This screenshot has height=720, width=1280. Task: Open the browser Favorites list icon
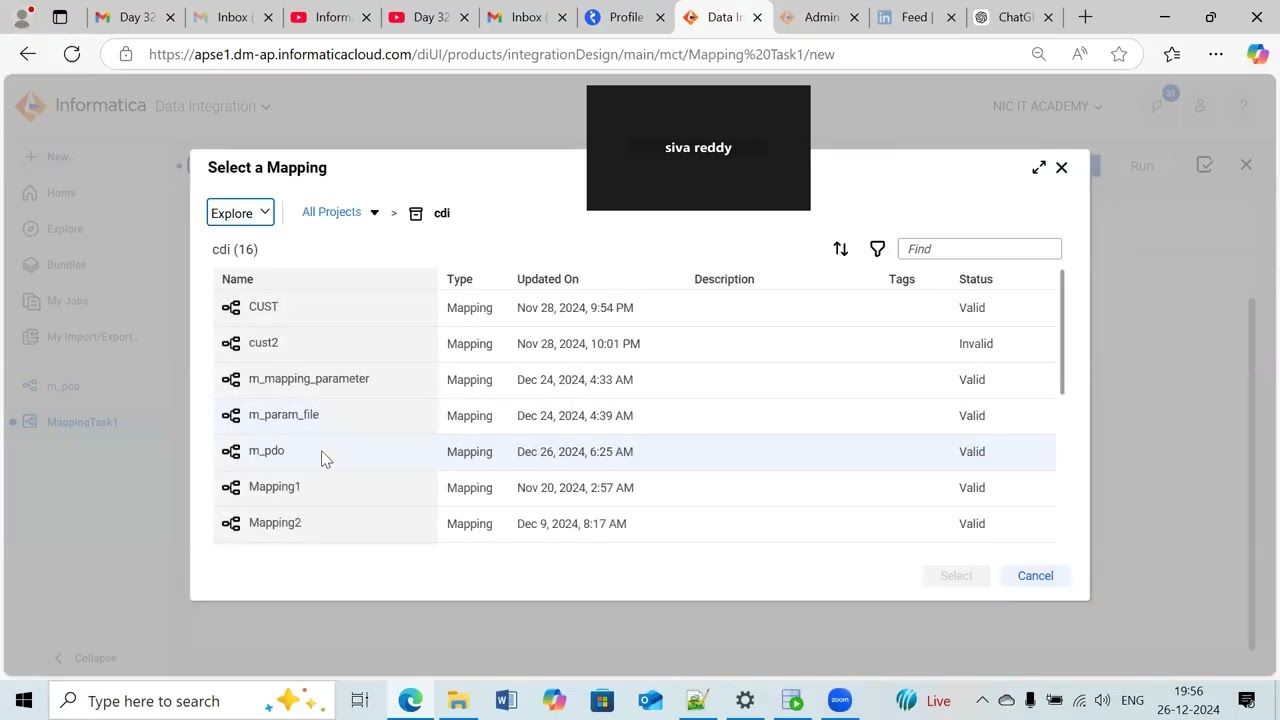(1172, 54)
